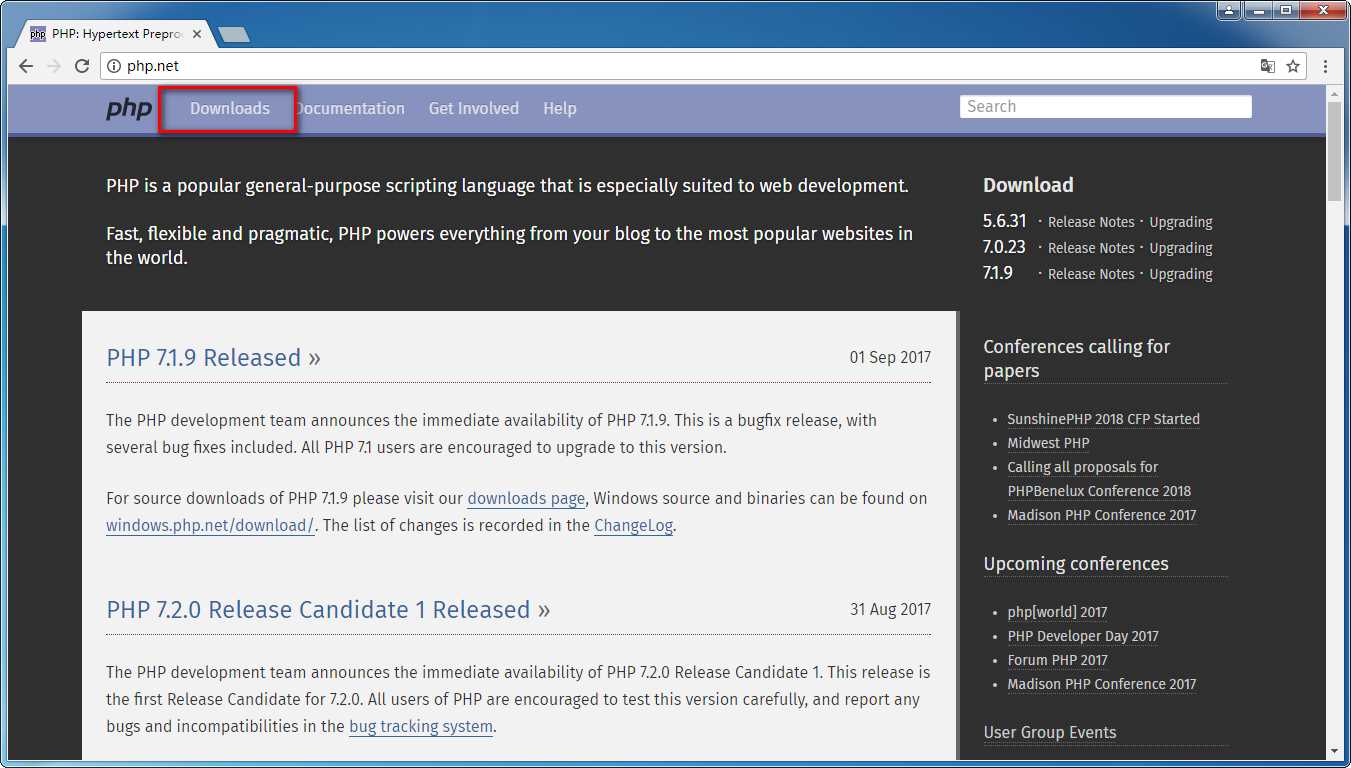Click the Chrome user profile icon
This screenshot has width=1351, height=768.
coord(1229,10)
